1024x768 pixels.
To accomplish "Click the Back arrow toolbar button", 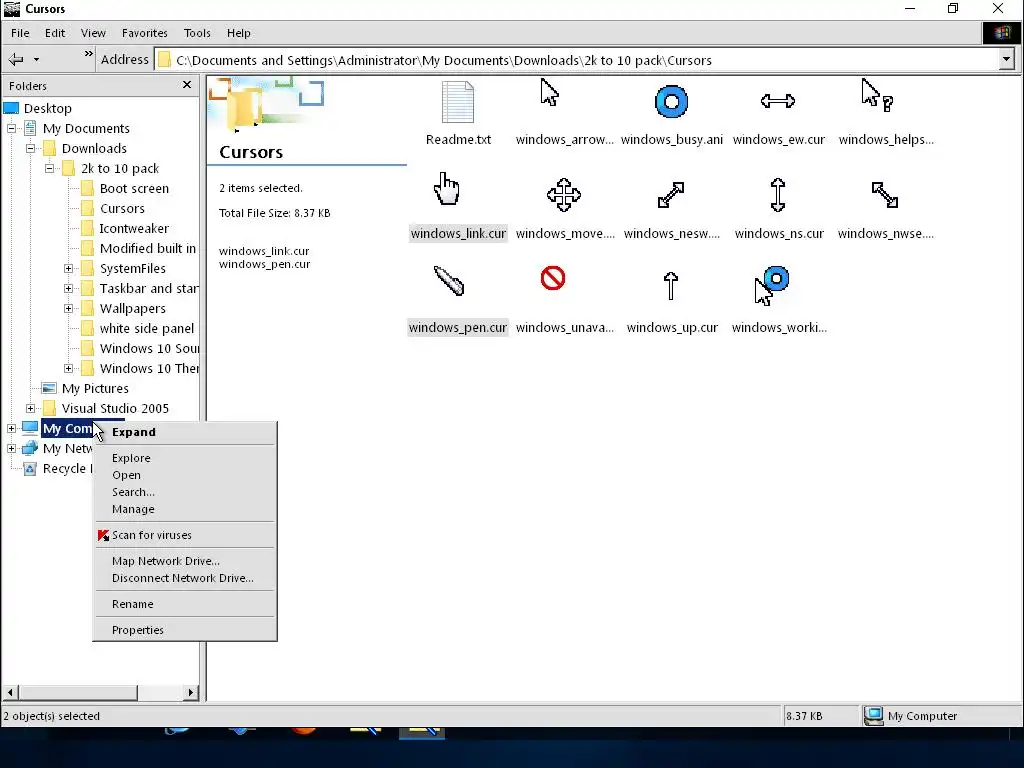I will click(x=16, y=59).
